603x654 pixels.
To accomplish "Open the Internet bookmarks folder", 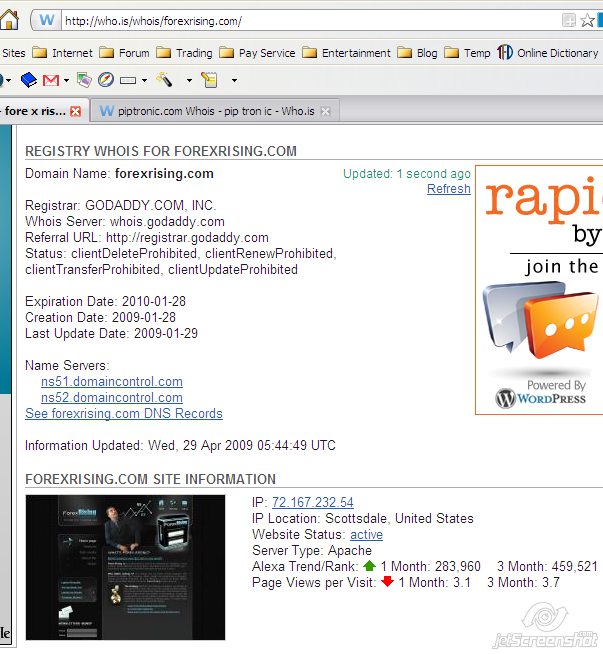I will [x=63, y=53].
